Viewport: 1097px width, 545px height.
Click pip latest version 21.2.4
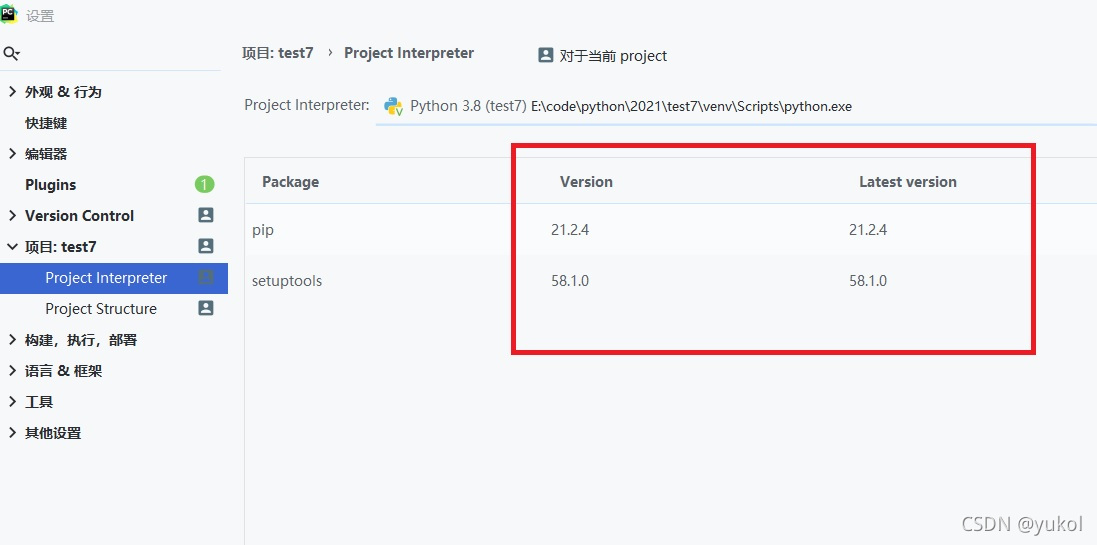[868, 229]
